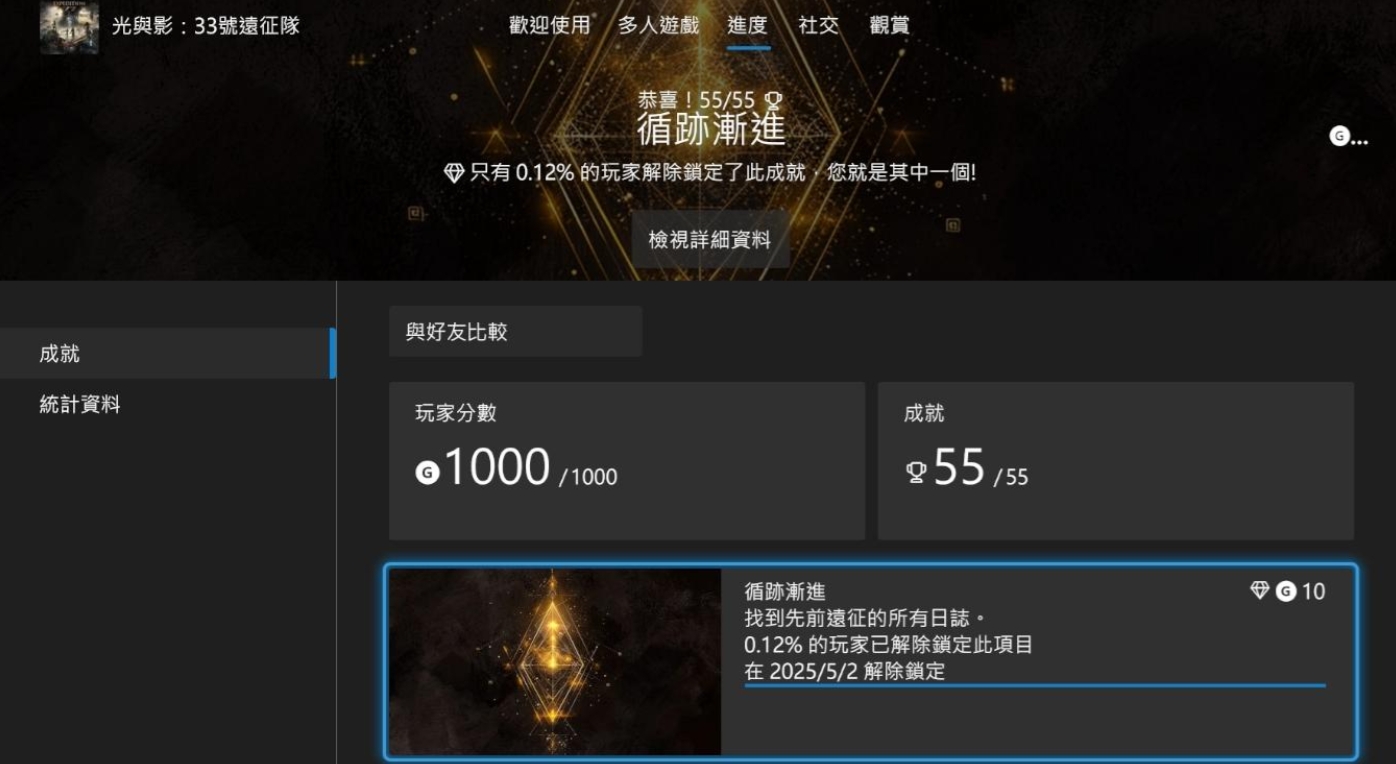This screenshot has width=1396, height=764.
Task: Select the 進度 tab
Action: click(748, 26)
